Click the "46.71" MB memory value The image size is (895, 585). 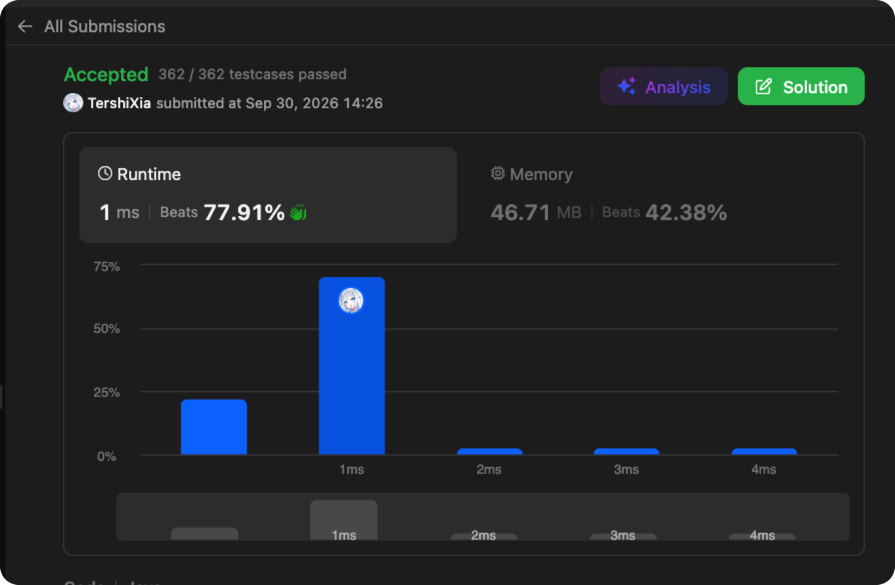521,213
